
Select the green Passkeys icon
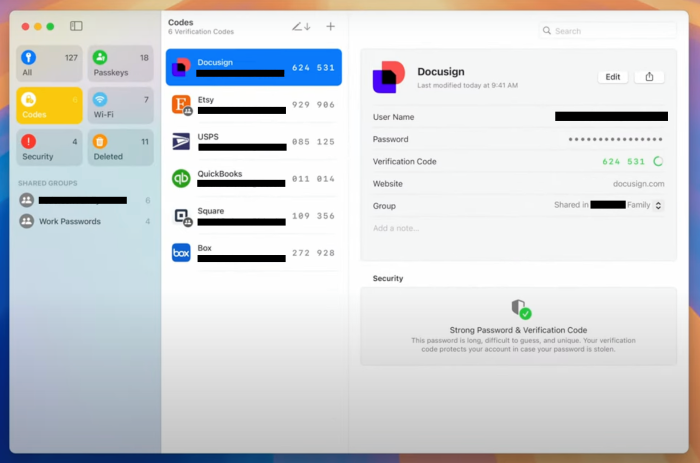click(100, 57)
